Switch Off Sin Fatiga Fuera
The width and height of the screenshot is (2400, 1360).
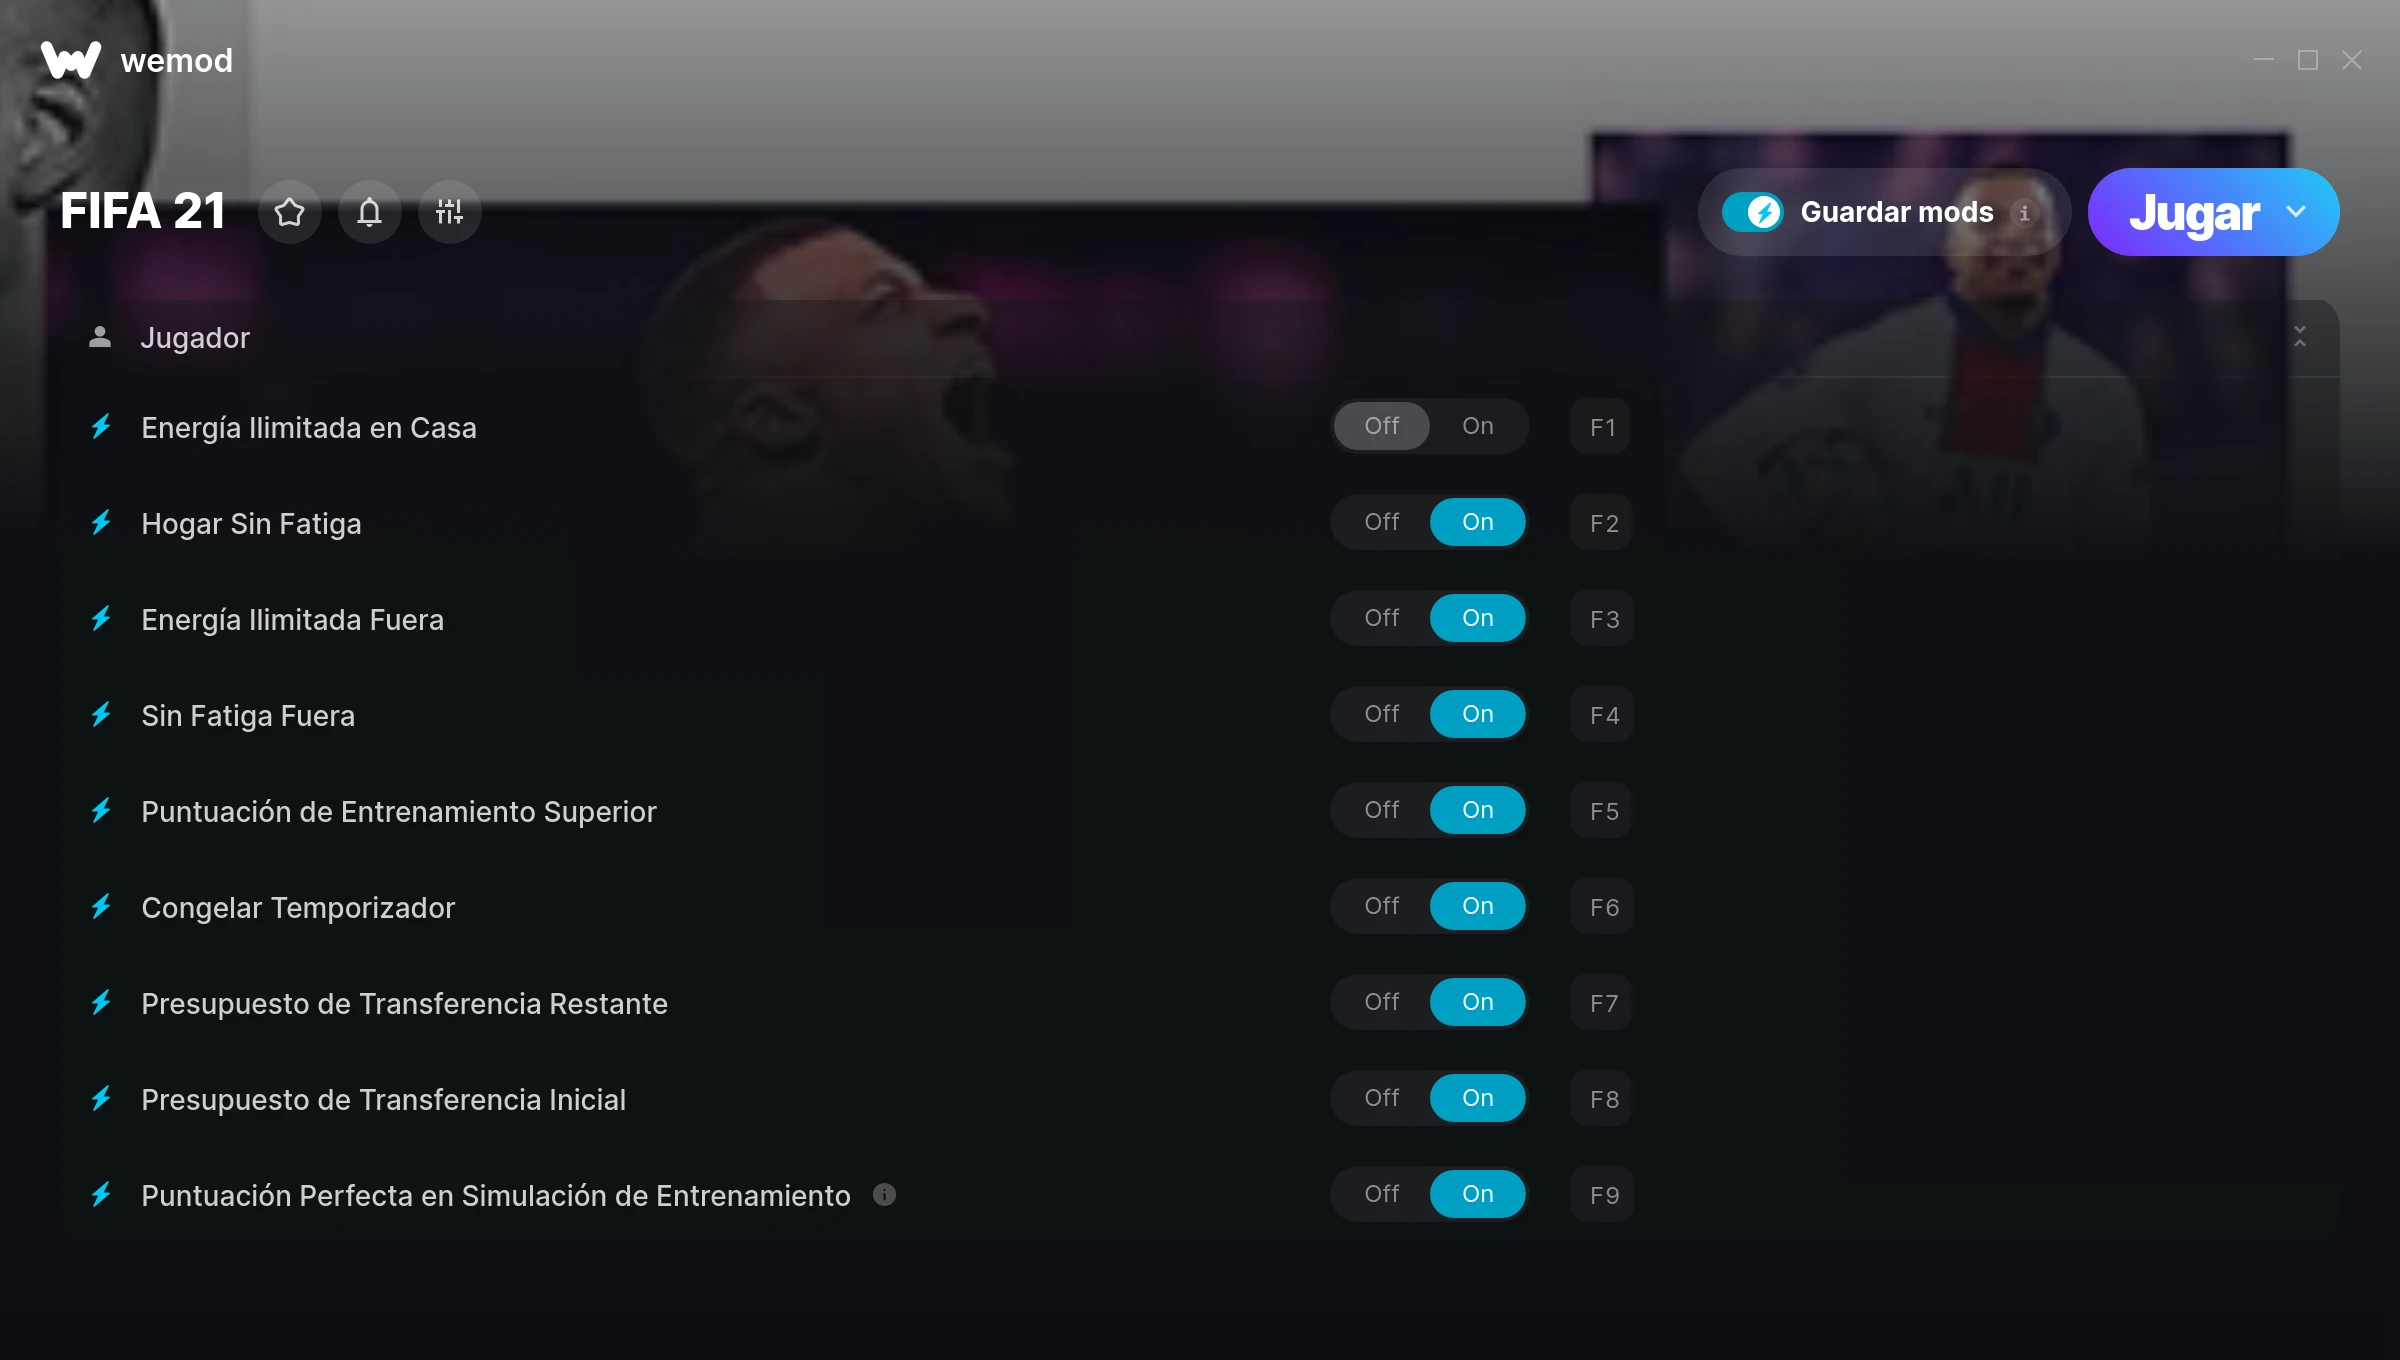click(1382, 714)
